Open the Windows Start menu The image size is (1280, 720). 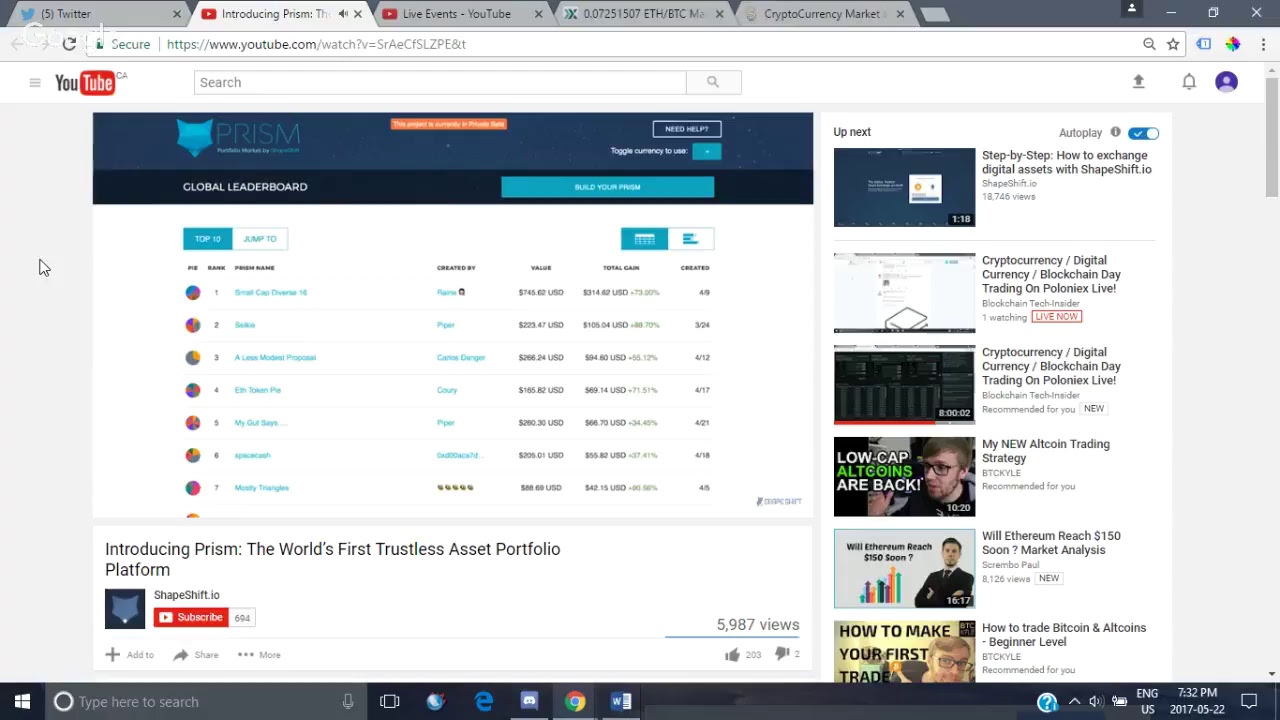pos(22,702)
